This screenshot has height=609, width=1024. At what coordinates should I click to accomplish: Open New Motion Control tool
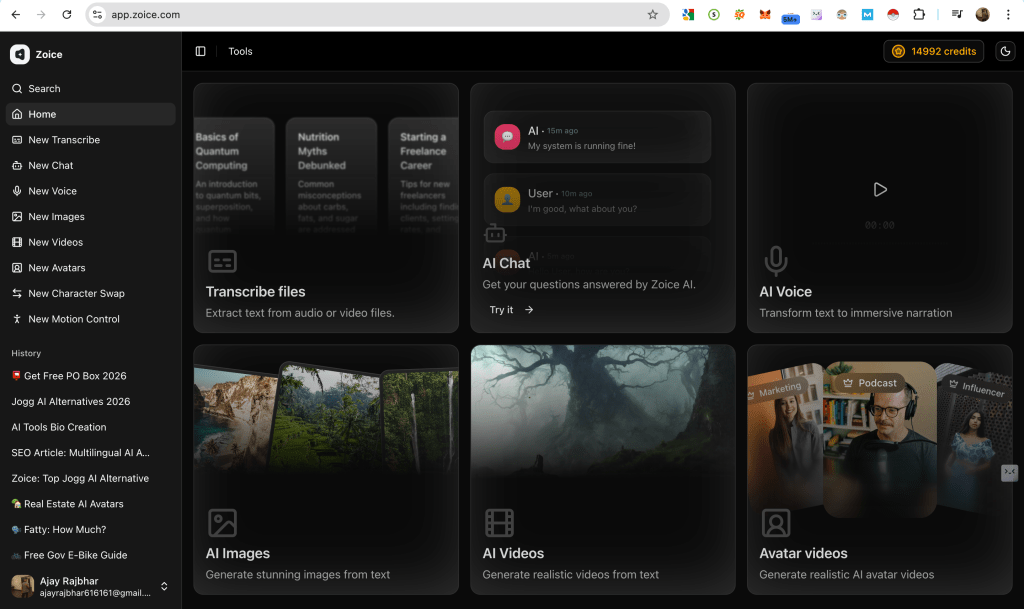[74, 319]
